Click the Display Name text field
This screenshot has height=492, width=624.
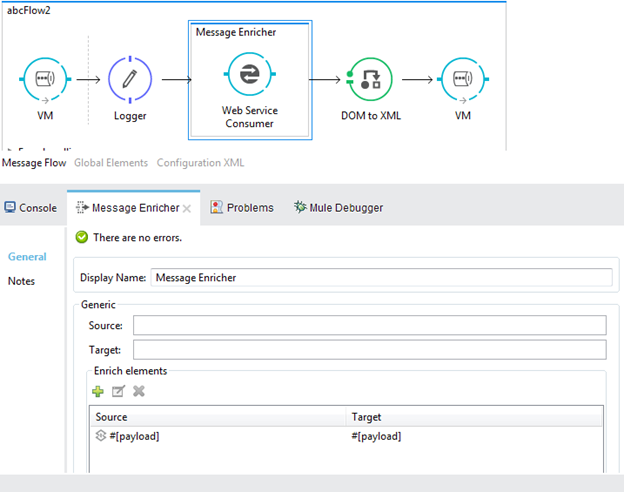(380, 277)
